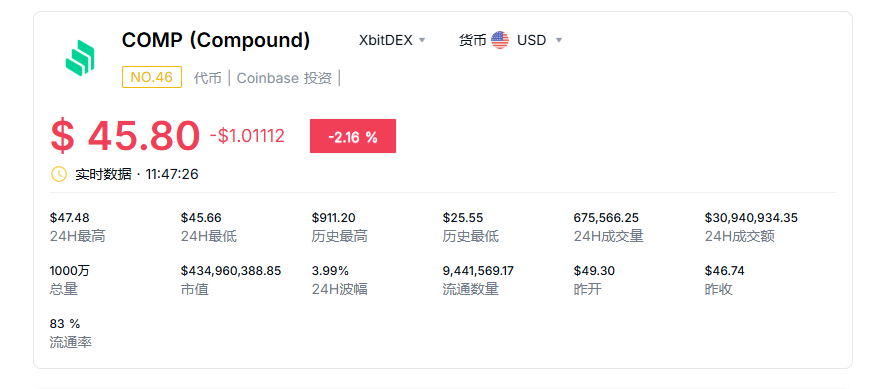This screenshot has height=389, width=884.
Task: Click the 昨收 value $46.74
Action: [x=724, y=271]
